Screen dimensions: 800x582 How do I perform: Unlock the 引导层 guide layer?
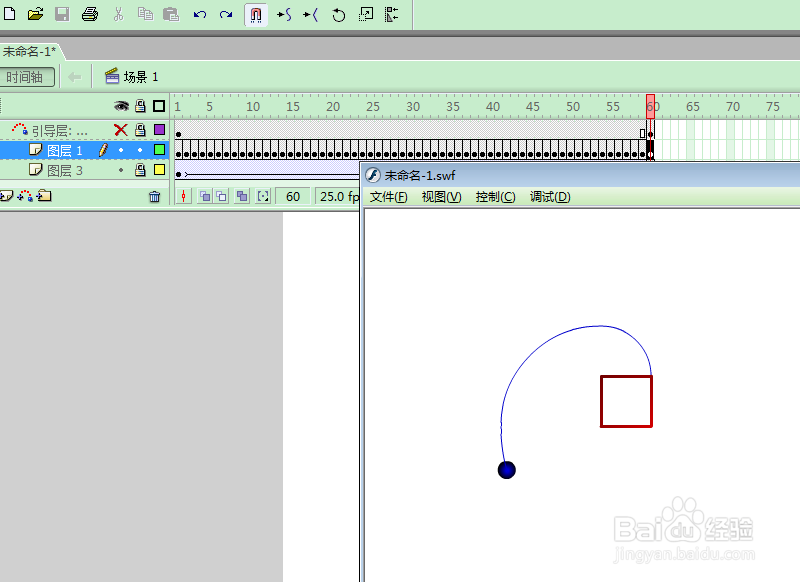(x=140, y=130)
